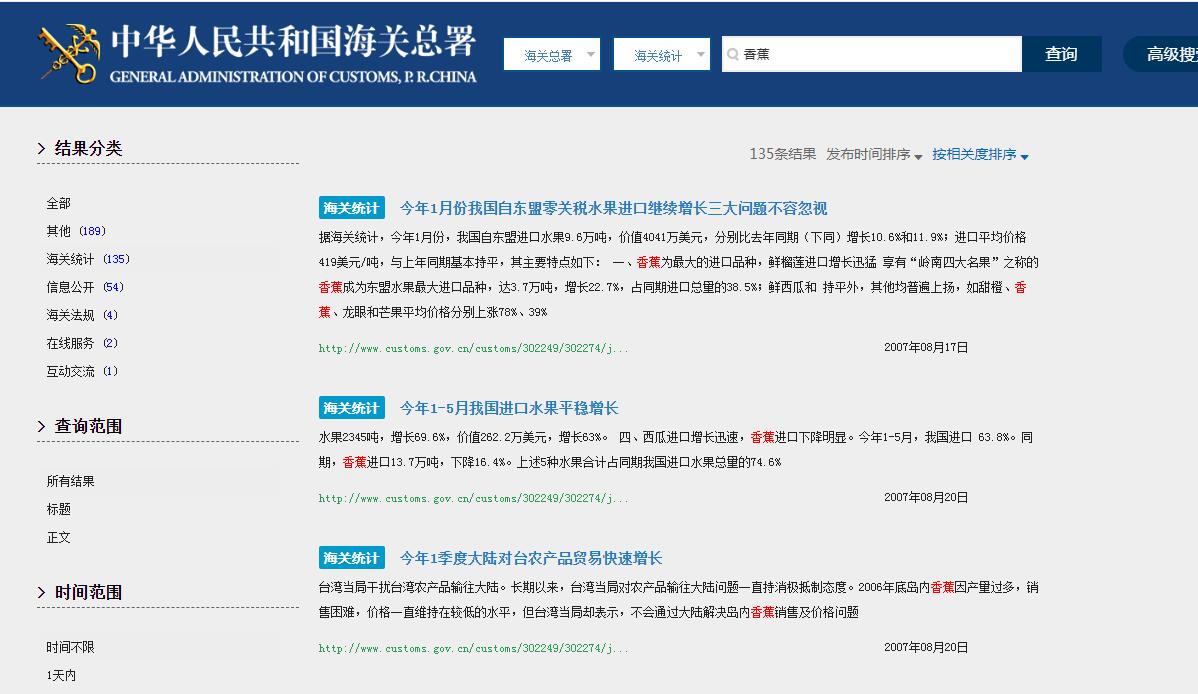Click the 135条结果 count text
Screen dimensions: 1198x694
(782, 154)
